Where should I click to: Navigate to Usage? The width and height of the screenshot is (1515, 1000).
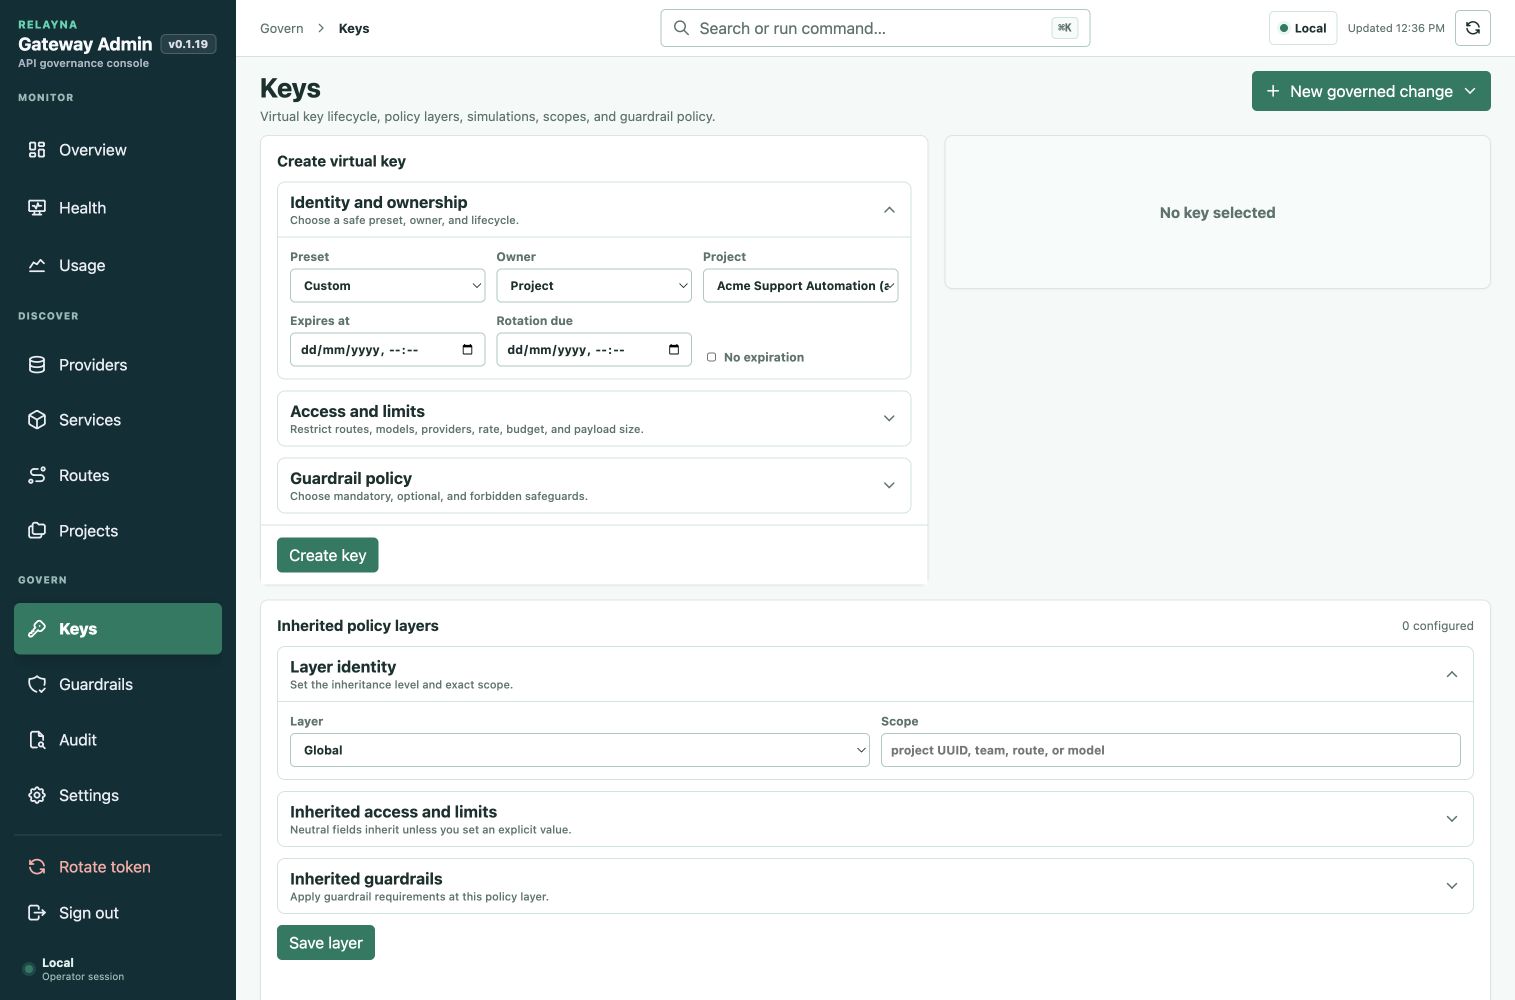(x=118, y=266)
